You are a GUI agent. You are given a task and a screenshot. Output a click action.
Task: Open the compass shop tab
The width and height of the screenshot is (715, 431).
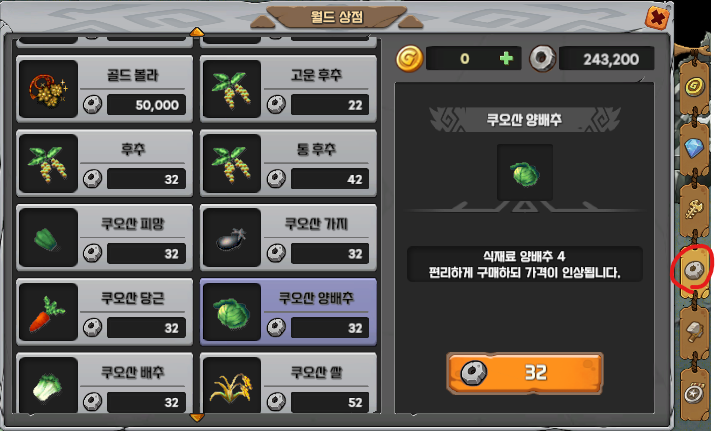(x=694, y=392)
